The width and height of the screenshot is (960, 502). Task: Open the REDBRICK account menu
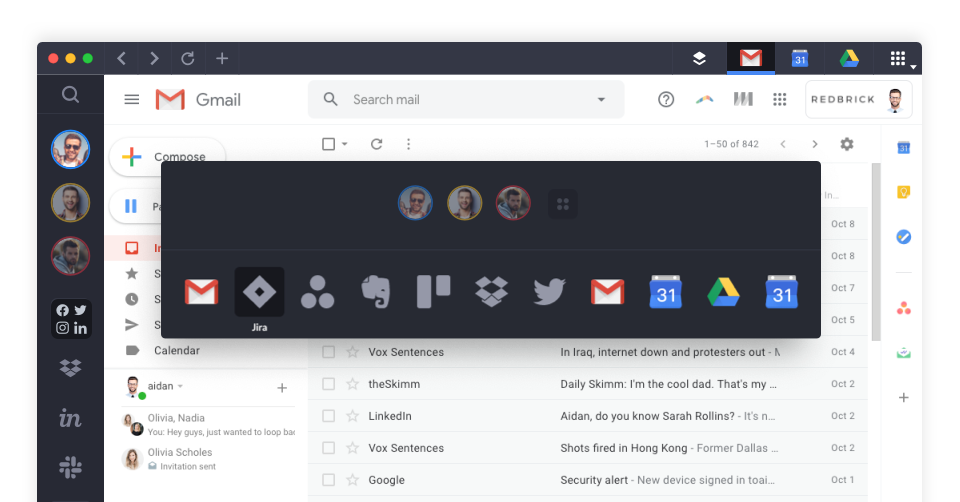(858, 99)
